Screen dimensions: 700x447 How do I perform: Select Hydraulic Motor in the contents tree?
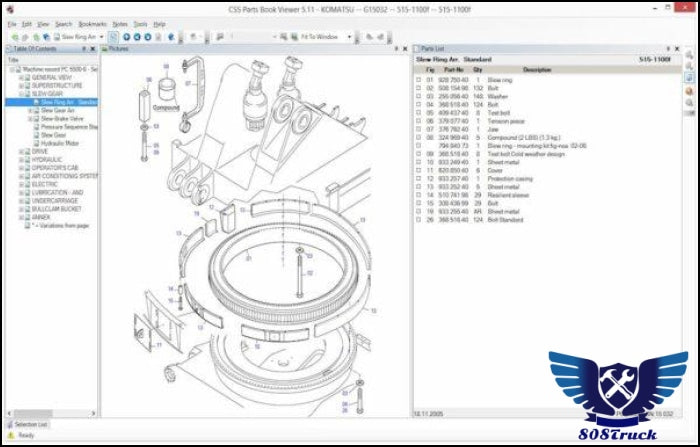(59, 143)
